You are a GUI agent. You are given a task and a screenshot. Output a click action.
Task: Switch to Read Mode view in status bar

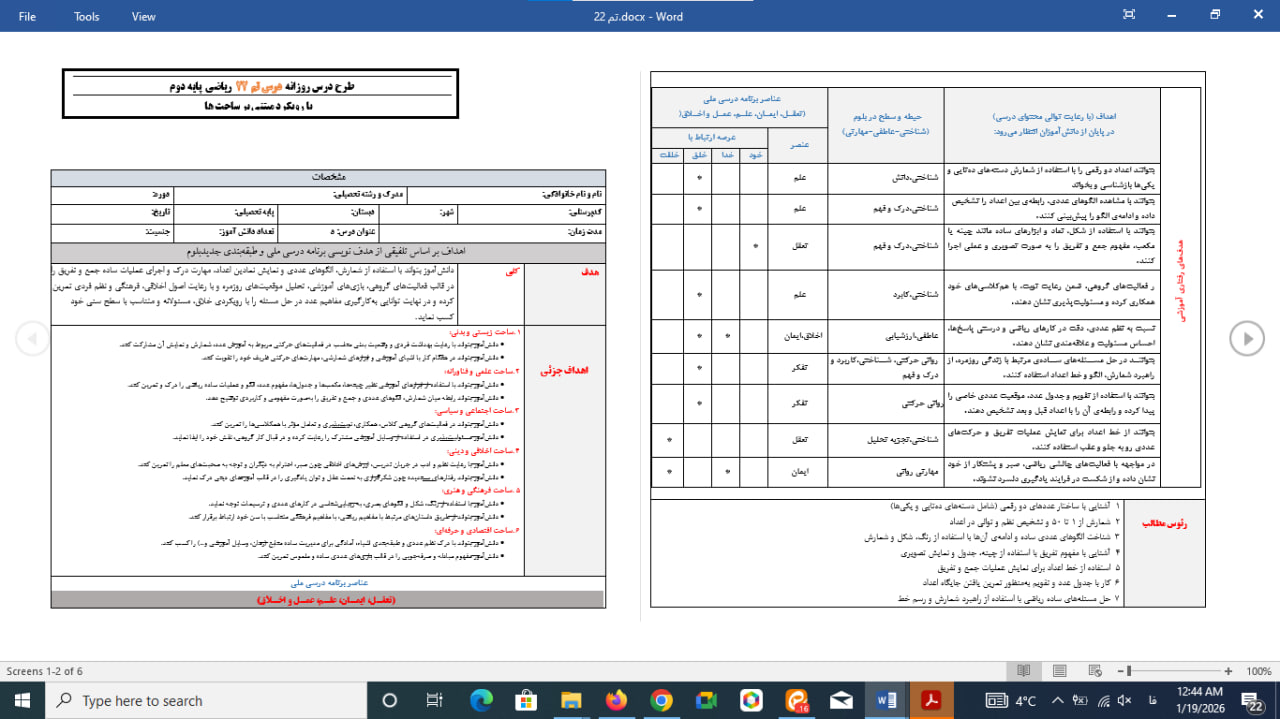[x=1023, y=671]
